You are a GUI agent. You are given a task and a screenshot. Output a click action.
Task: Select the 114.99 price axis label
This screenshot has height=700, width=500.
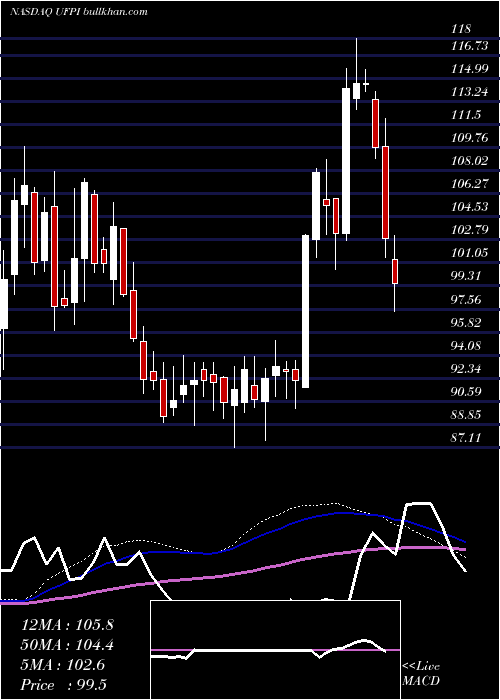[x=469, y=69]
